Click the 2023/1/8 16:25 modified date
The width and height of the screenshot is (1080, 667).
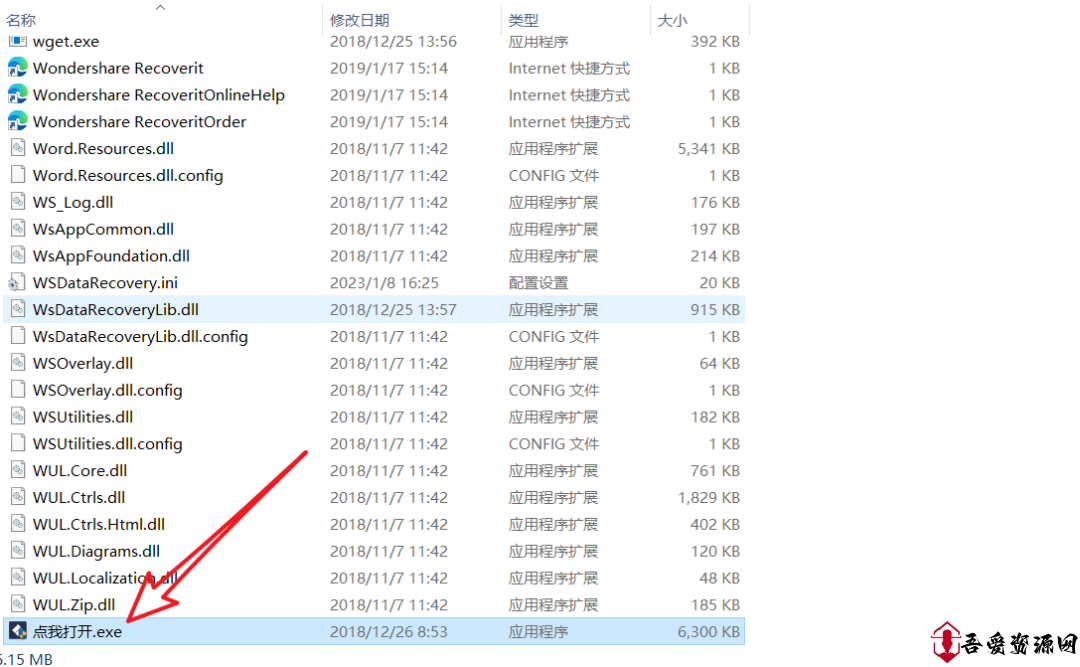(384, 283)
